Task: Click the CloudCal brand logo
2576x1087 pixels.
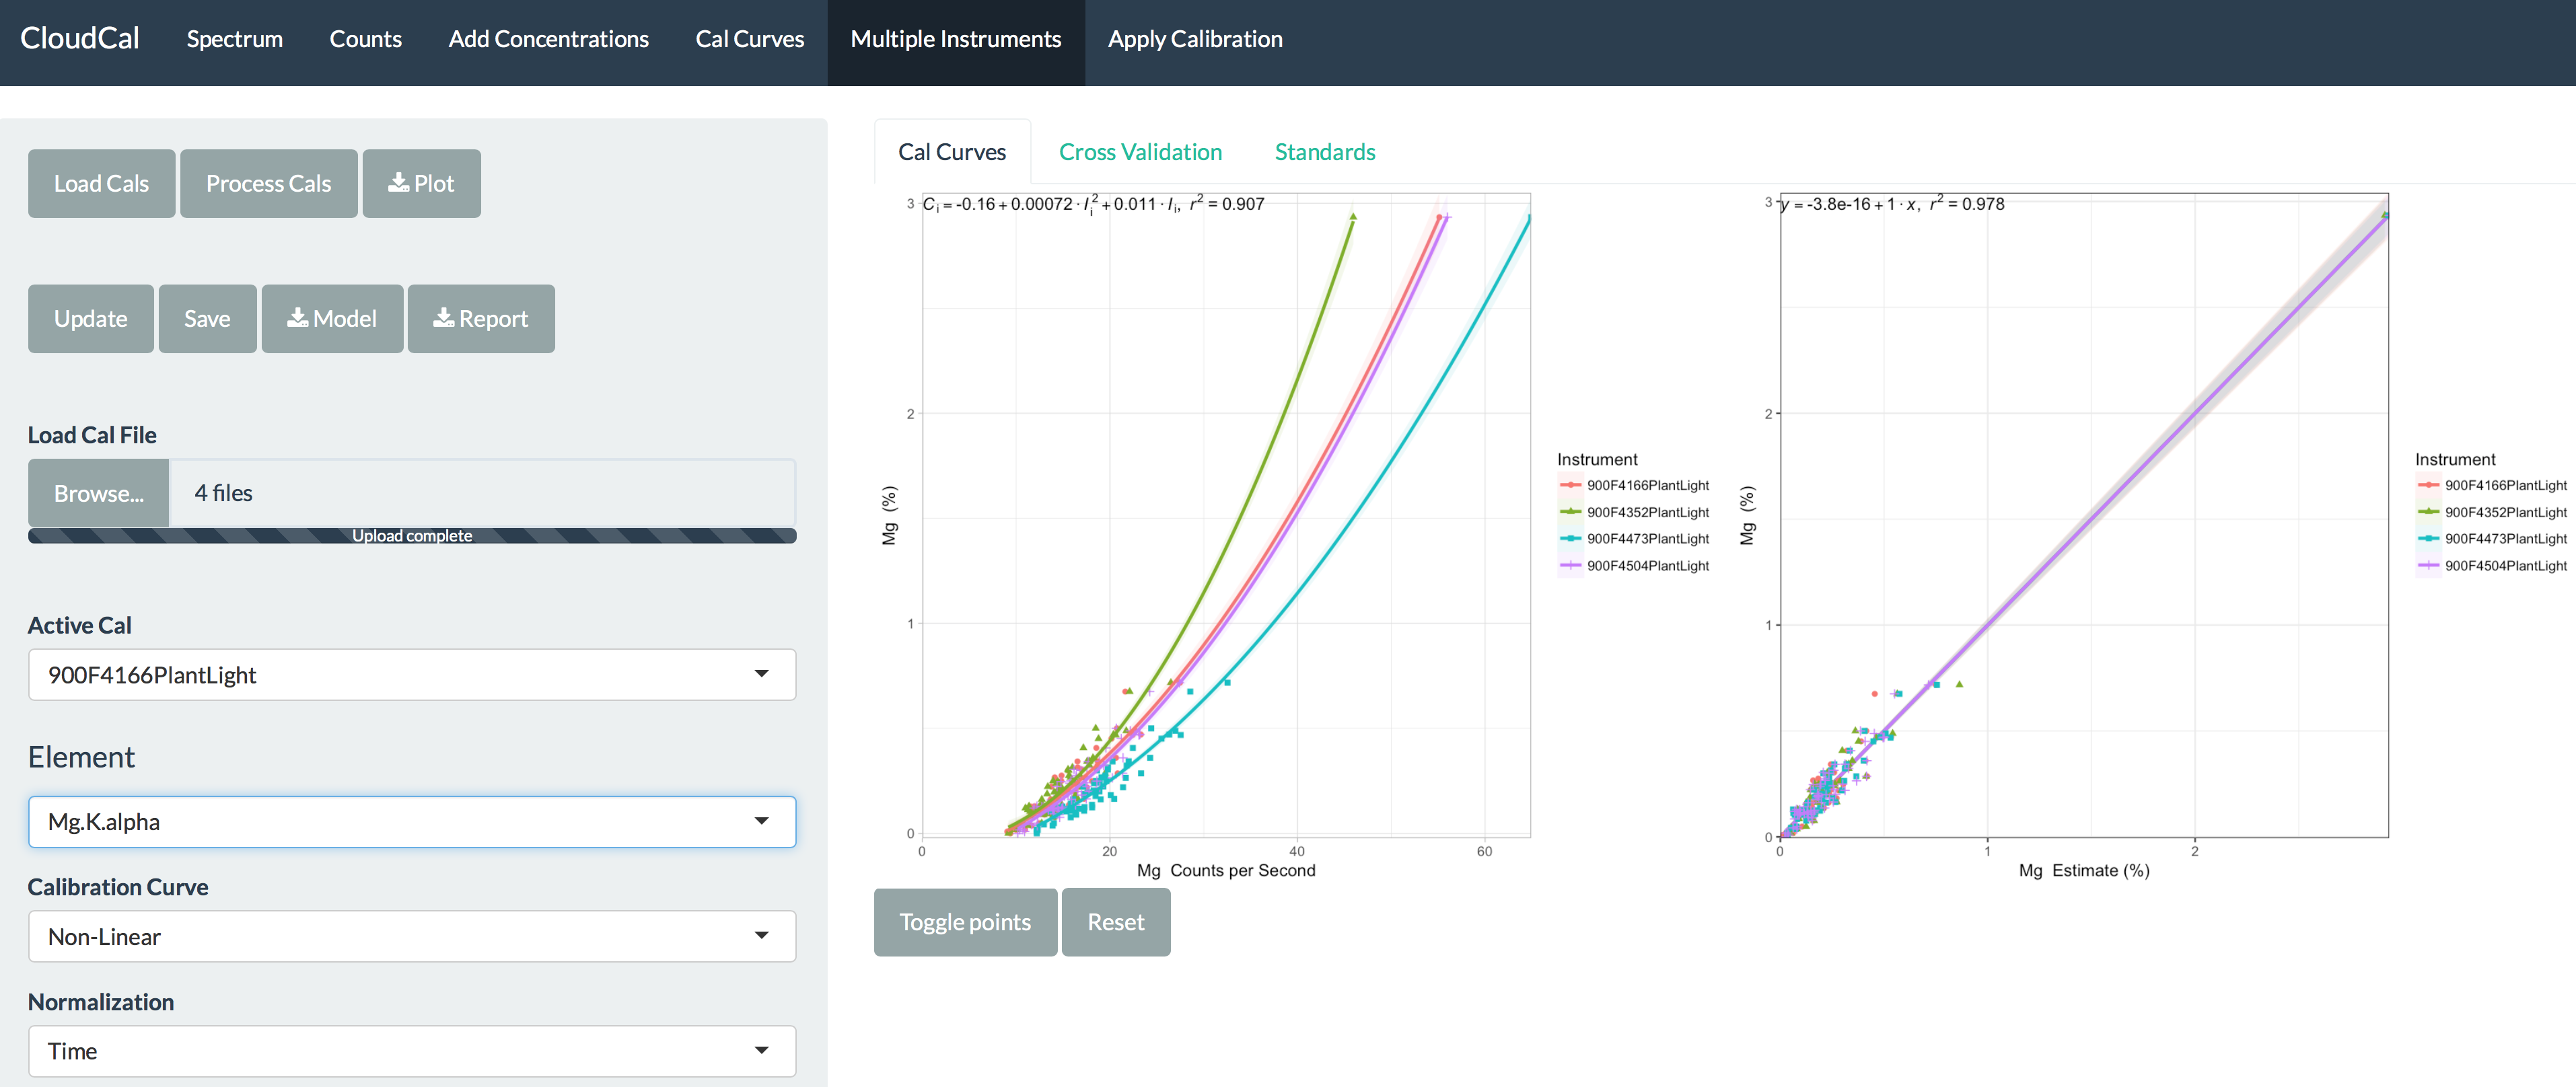Action: tap(80, 39)
